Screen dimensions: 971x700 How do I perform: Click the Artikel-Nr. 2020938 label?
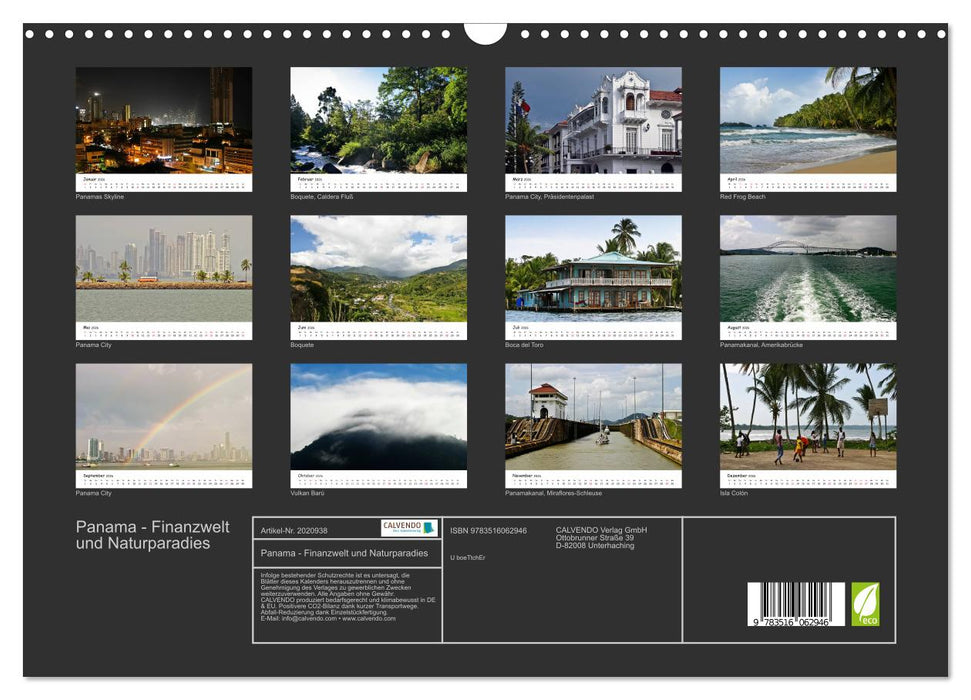(x=292, y=529)
